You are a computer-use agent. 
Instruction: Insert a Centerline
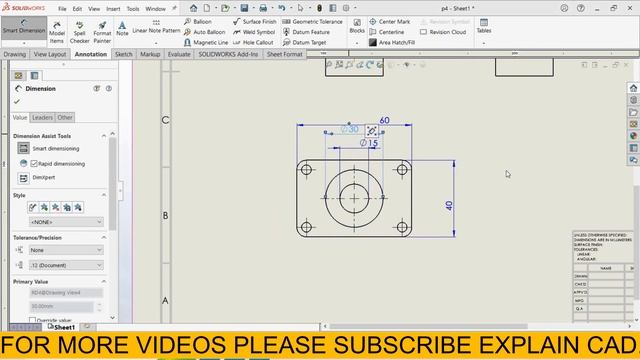click(387, 32)
